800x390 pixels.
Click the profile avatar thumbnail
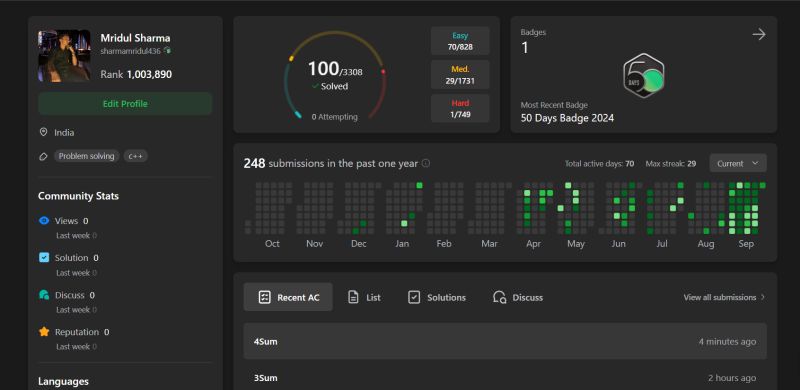point(64,56)
